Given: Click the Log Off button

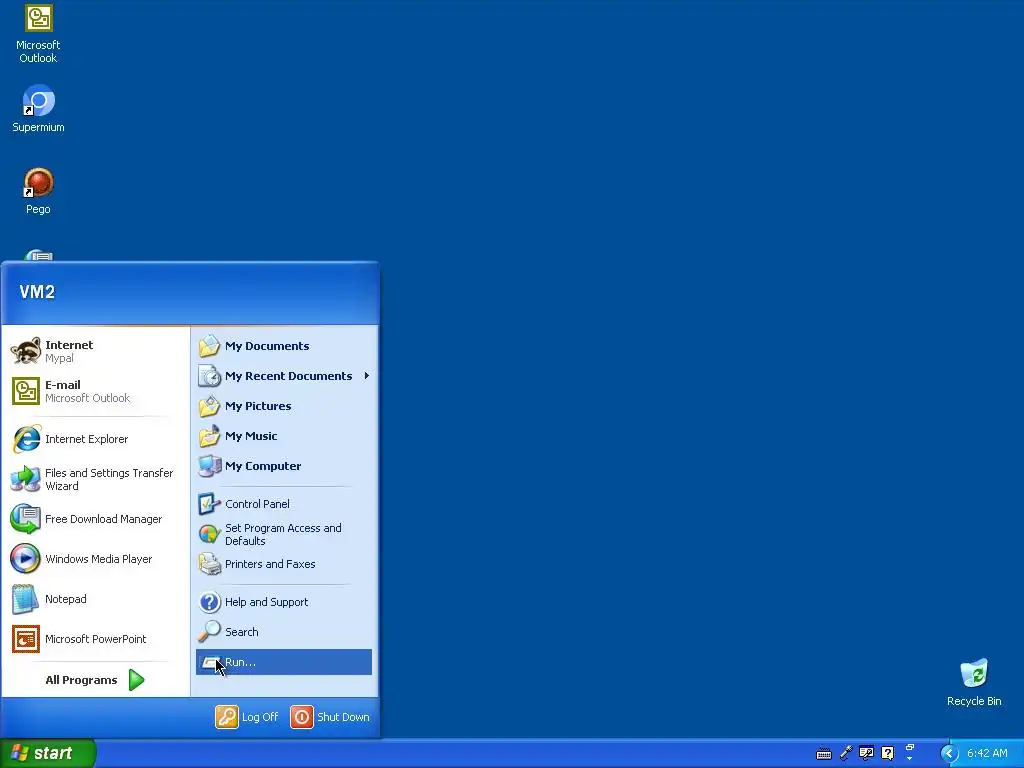Looking at the screenshot, I should point(247,716).
